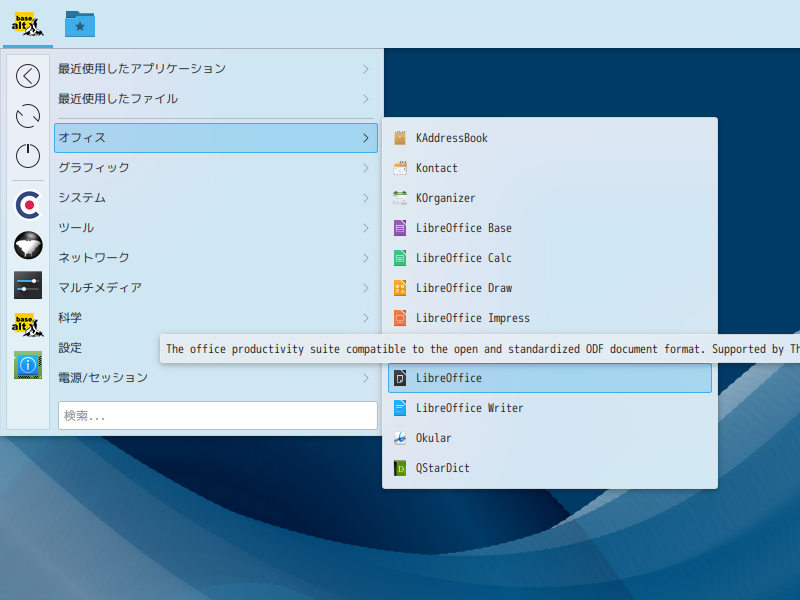Image resolution: width=800 pixels, height=600 pixels.
Task: Open the blue info center icon
Action: 28,365
